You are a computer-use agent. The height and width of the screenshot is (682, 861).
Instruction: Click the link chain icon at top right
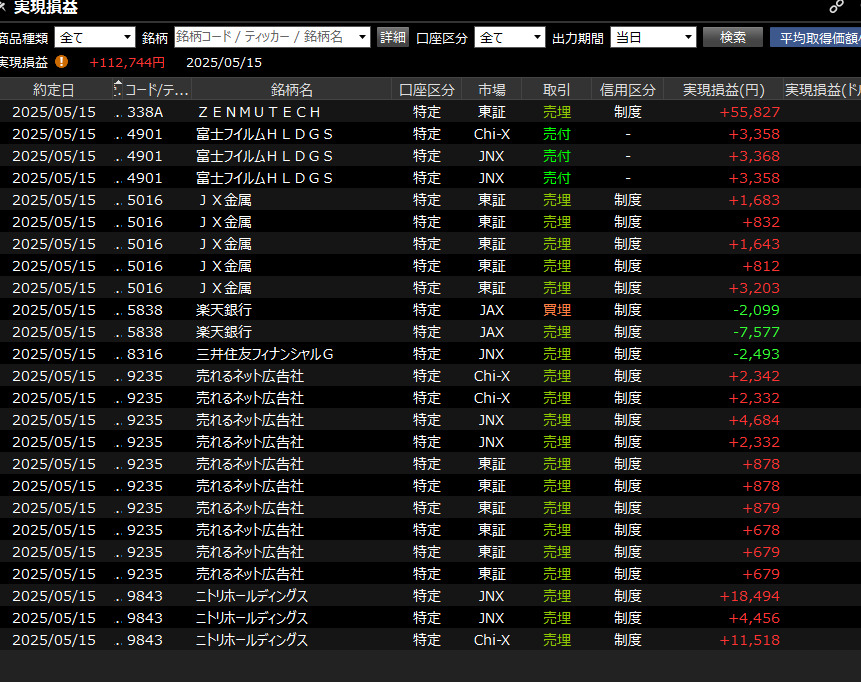tap(836, 7)
